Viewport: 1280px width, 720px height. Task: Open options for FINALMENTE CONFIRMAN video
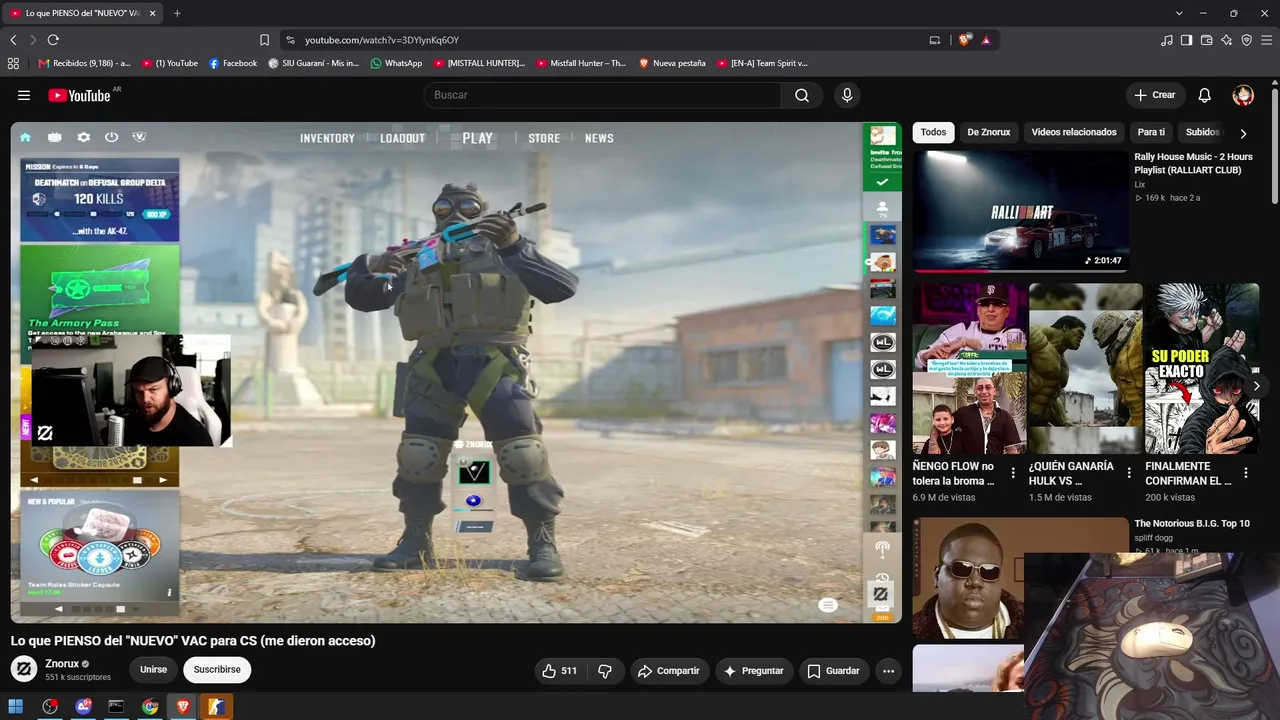(x=1246, y=473)
